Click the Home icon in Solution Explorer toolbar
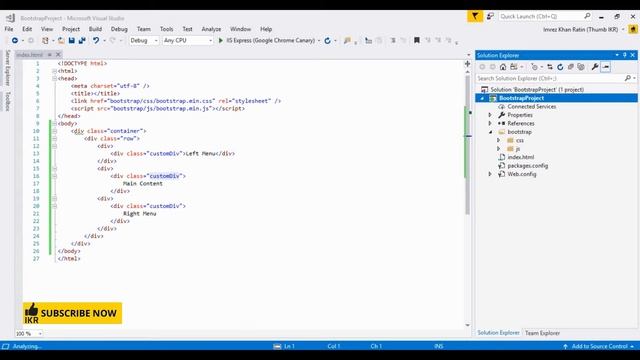640x360 pixels. (503, 67)
